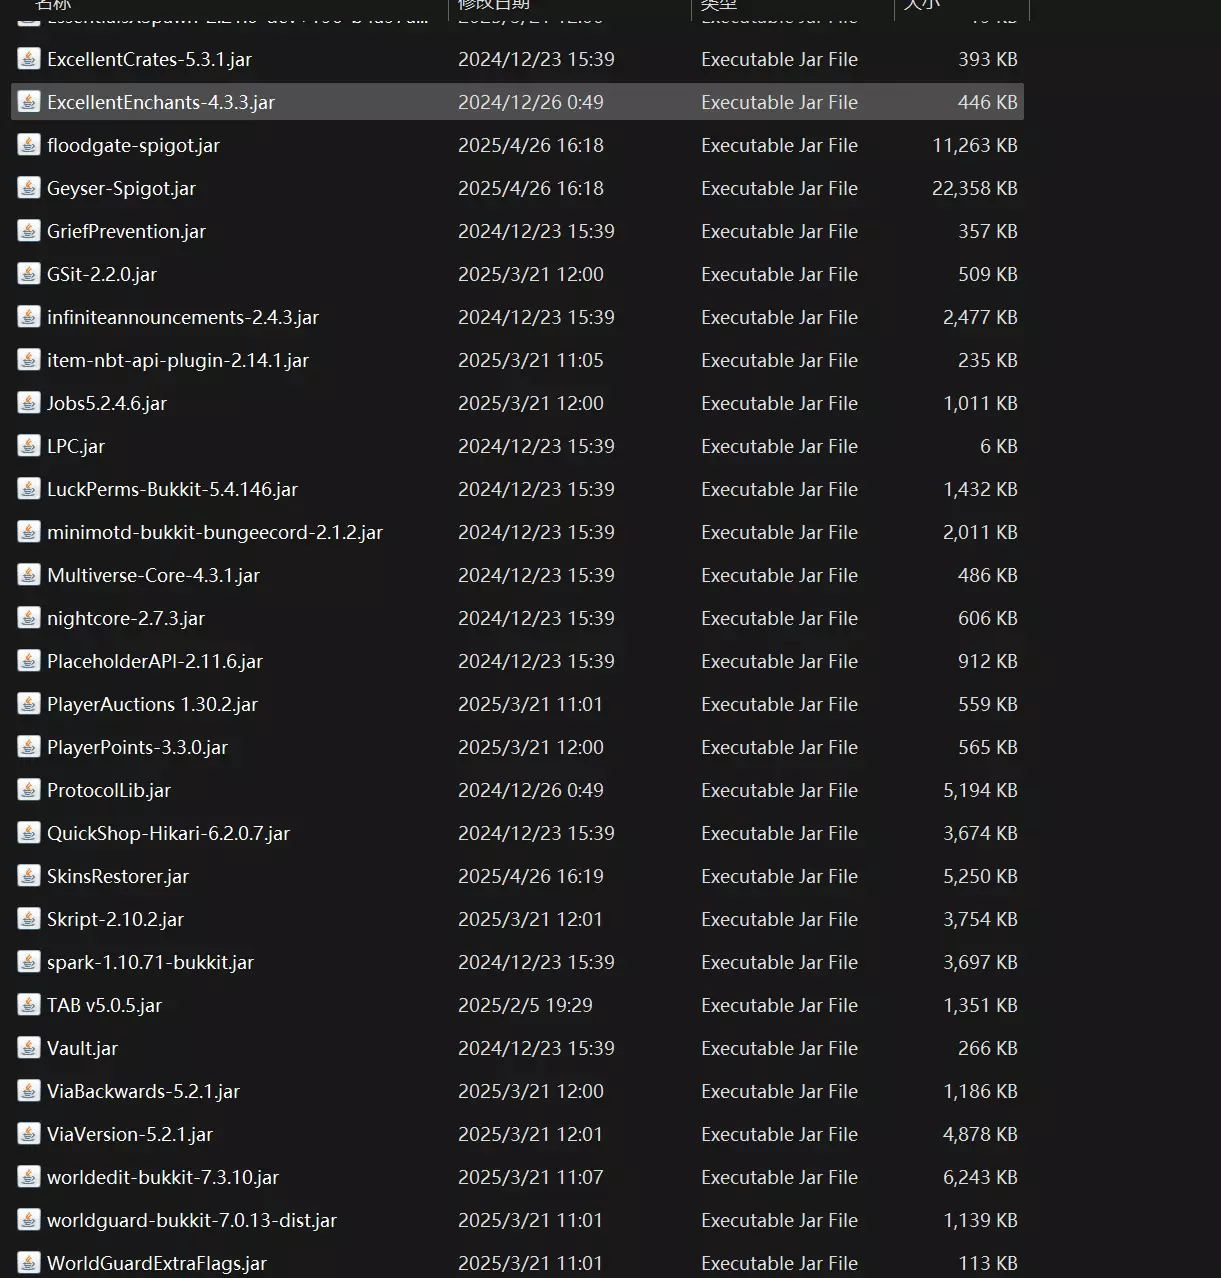The width and height of the screenshot is (1221, 1278).
Task: Click the modified date of TAB v5.0.5.jar
Action: 525,1005
